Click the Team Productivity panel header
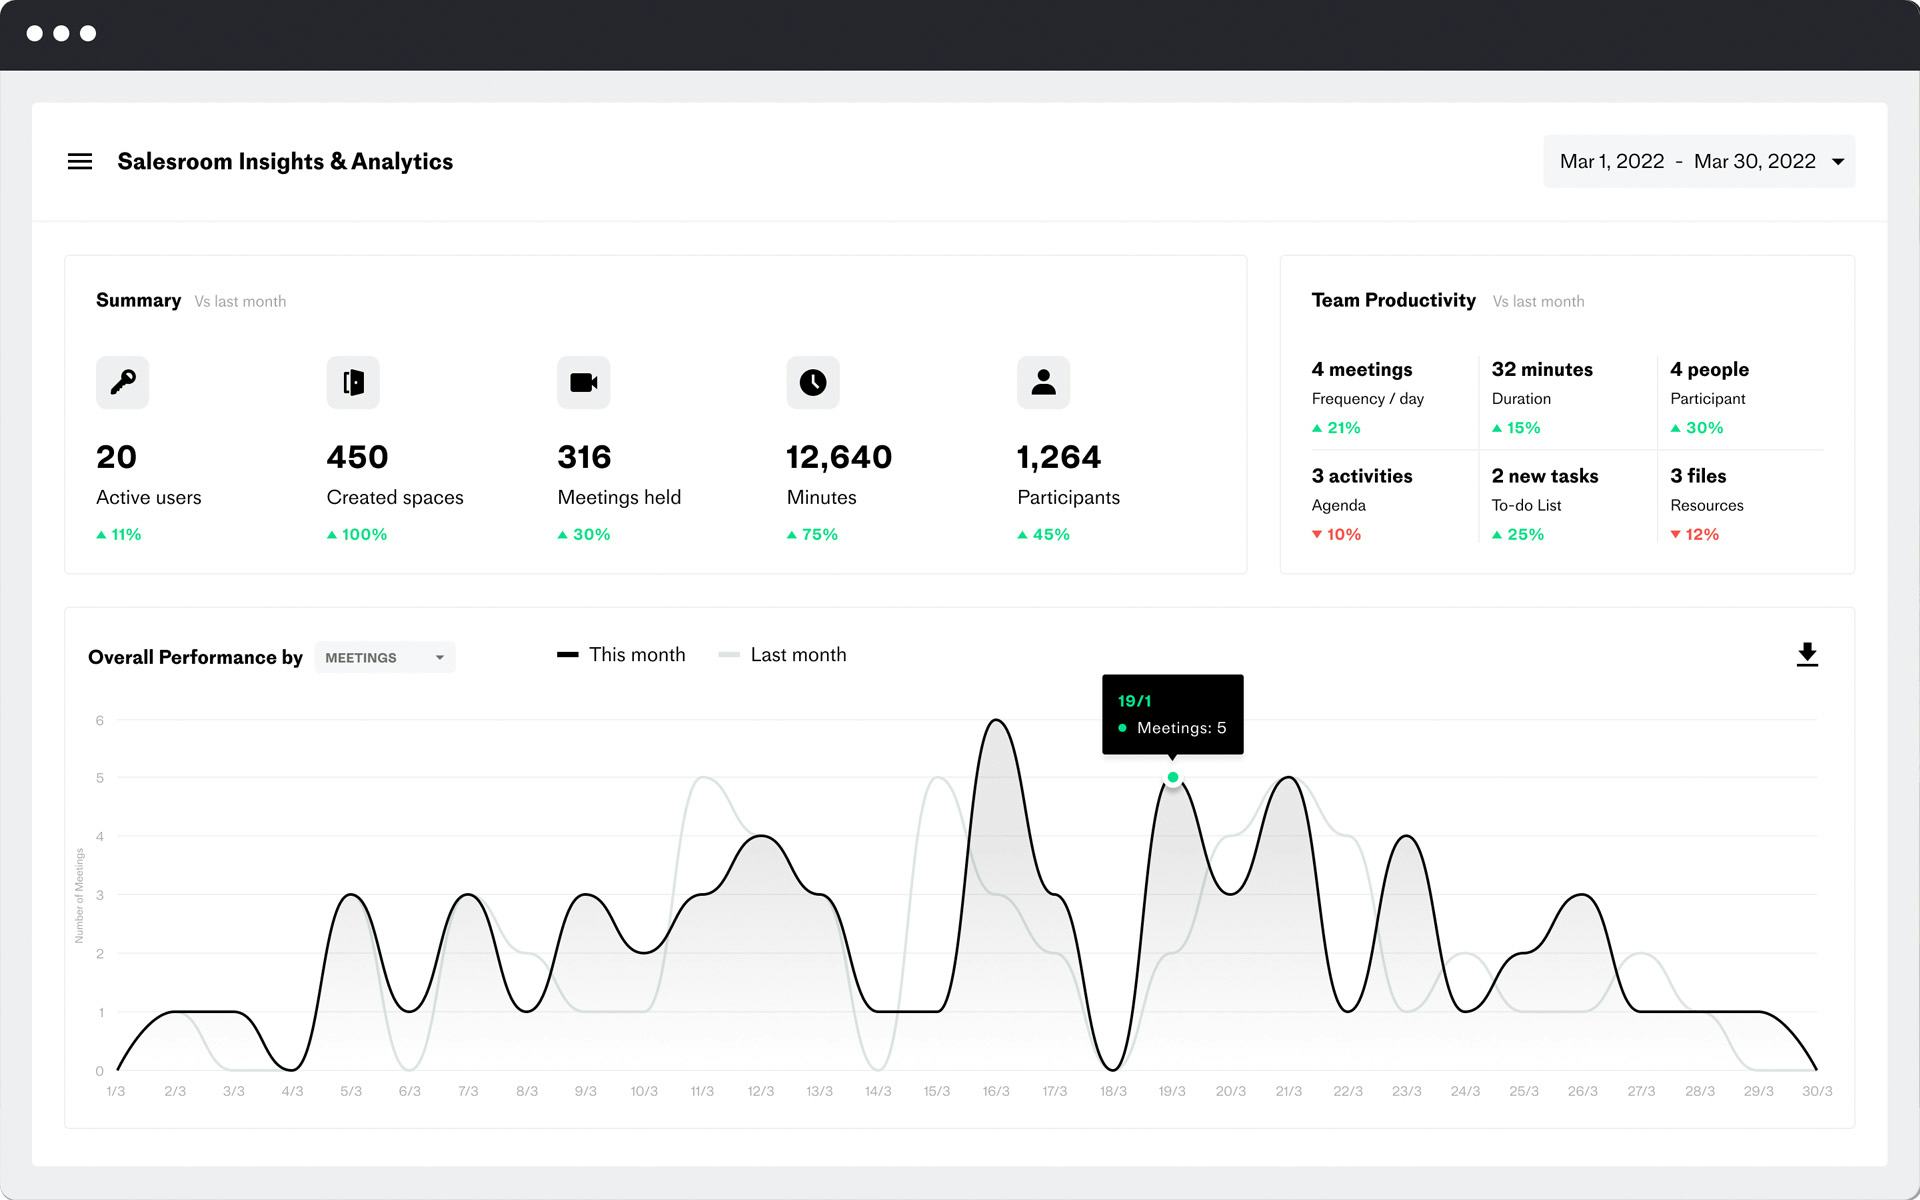Image resolution: width=1920 pixels, height=1200 pixels. (1393, 300)
